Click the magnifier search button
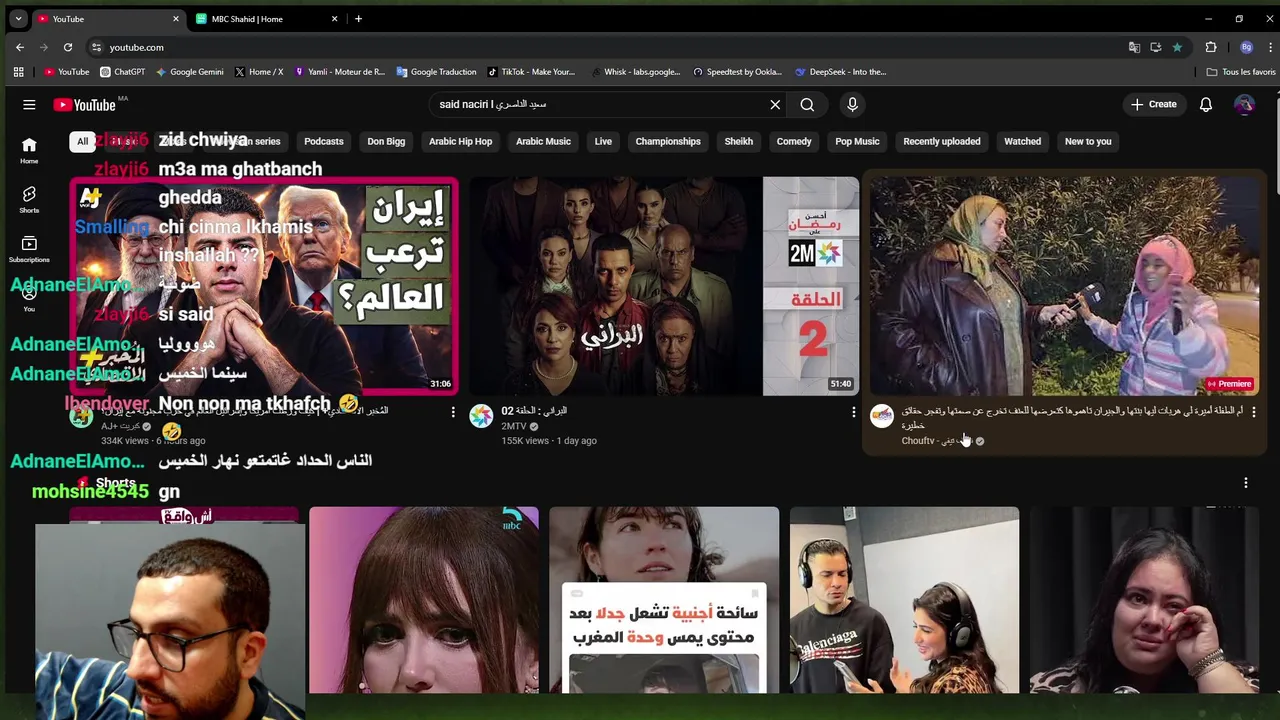1280x720 pixels. 807,104
